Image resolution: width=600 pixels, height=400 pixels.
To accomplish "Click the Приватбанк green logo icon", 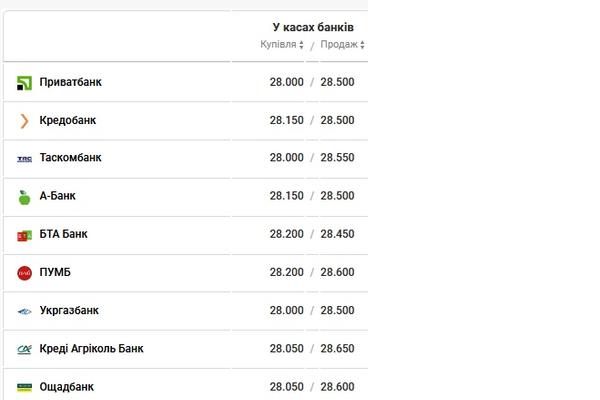I will (x=24, y=83).
